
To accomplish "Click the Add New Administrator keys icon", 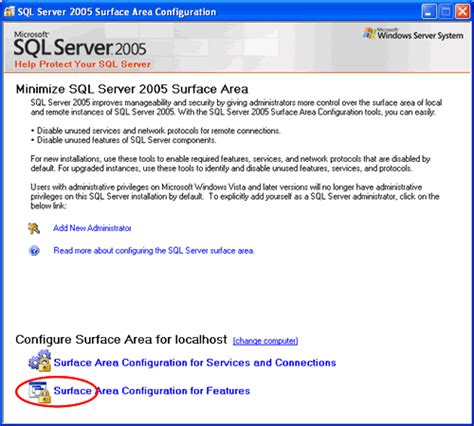I will [x=34, y=229].
